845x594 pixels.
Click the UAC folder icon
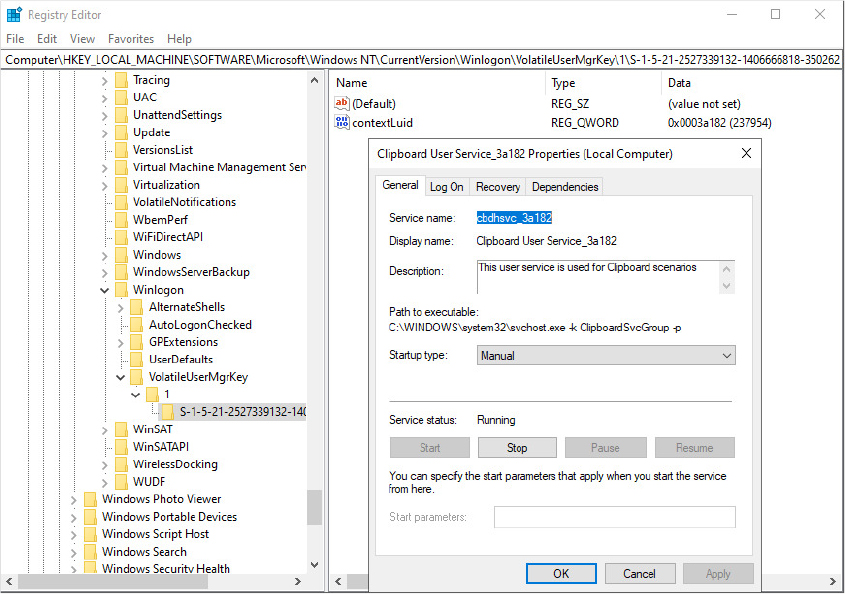122,98
